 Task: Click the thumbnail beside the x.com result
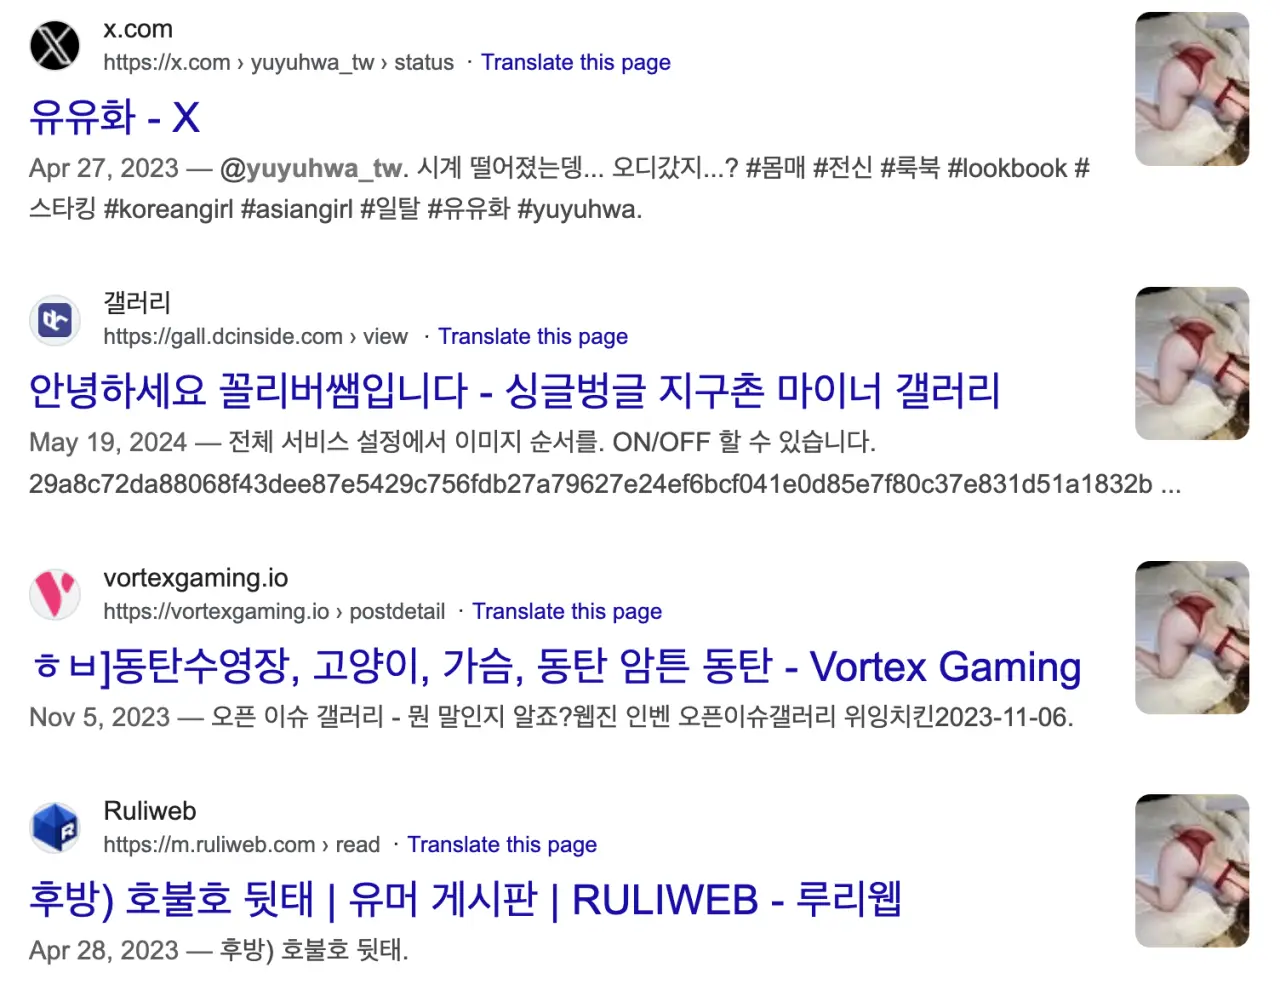1192,89
